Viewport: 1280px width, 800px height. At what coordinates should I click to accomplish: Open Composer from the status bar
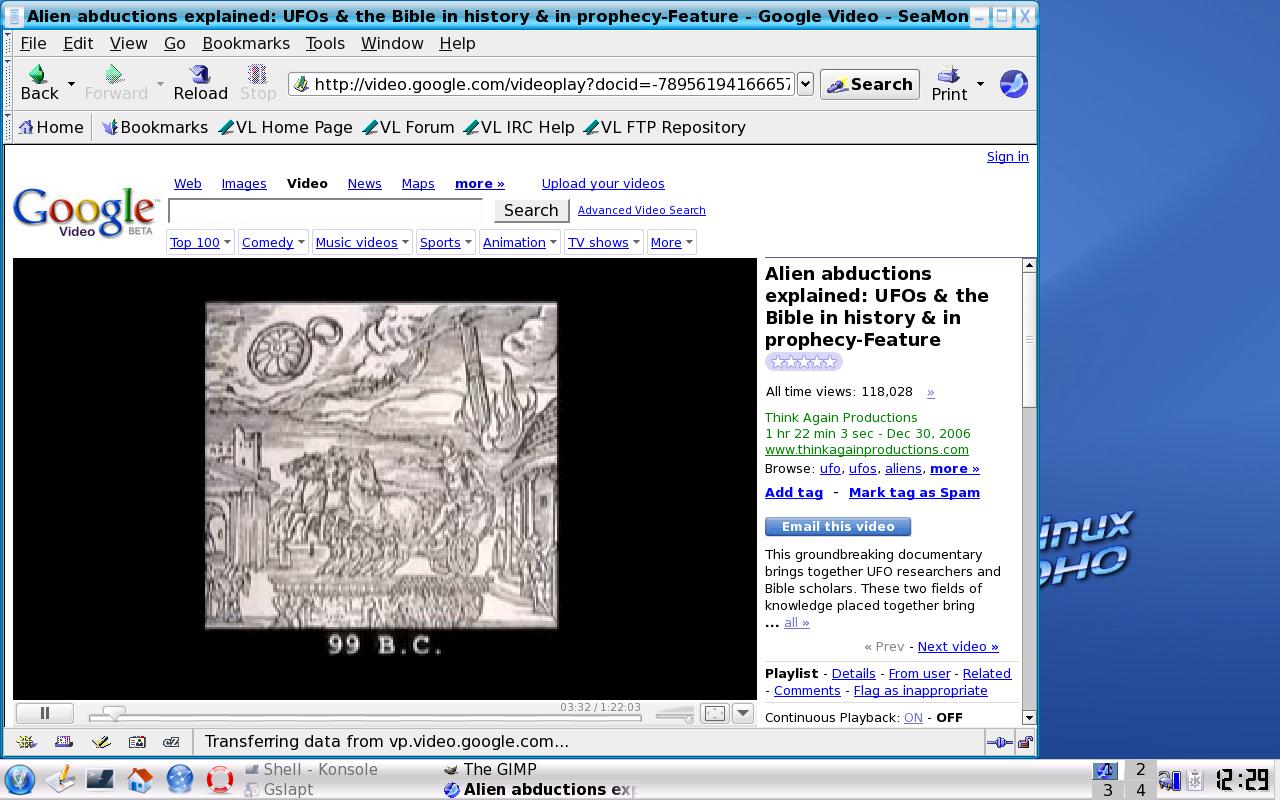[100, 742]
